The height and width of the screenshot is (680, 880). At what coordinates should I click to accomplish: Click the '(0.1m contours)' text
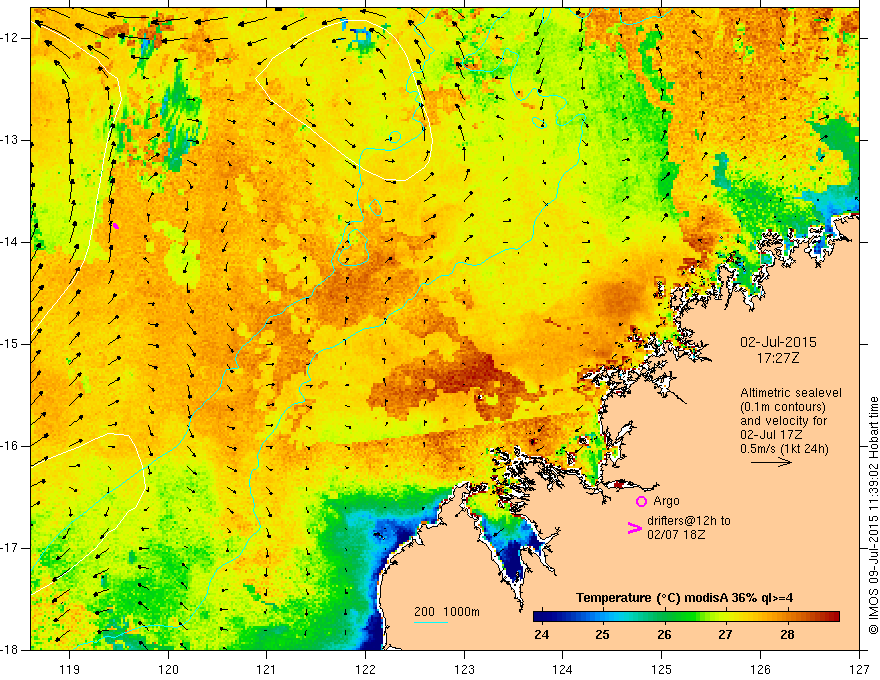tap(782, 407)
